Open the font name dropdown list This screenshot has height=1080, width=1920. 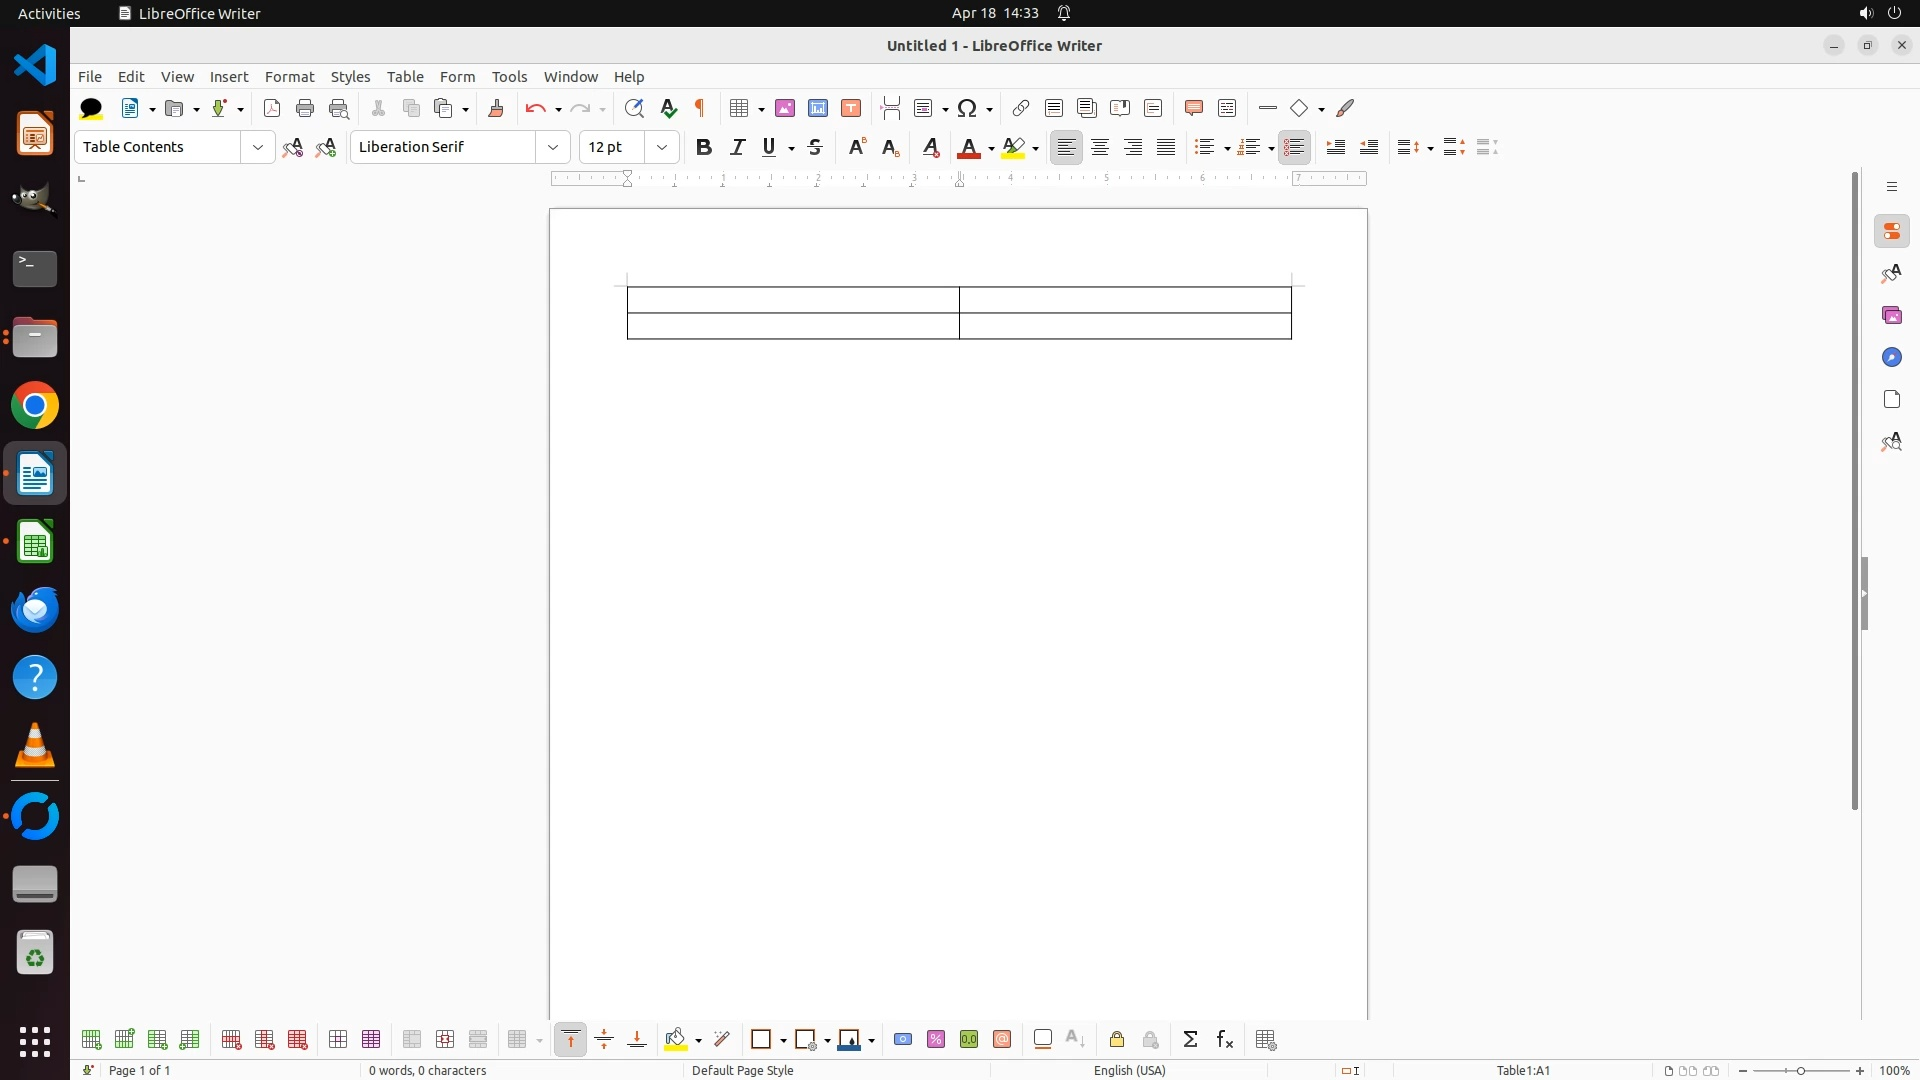[553, 147]
